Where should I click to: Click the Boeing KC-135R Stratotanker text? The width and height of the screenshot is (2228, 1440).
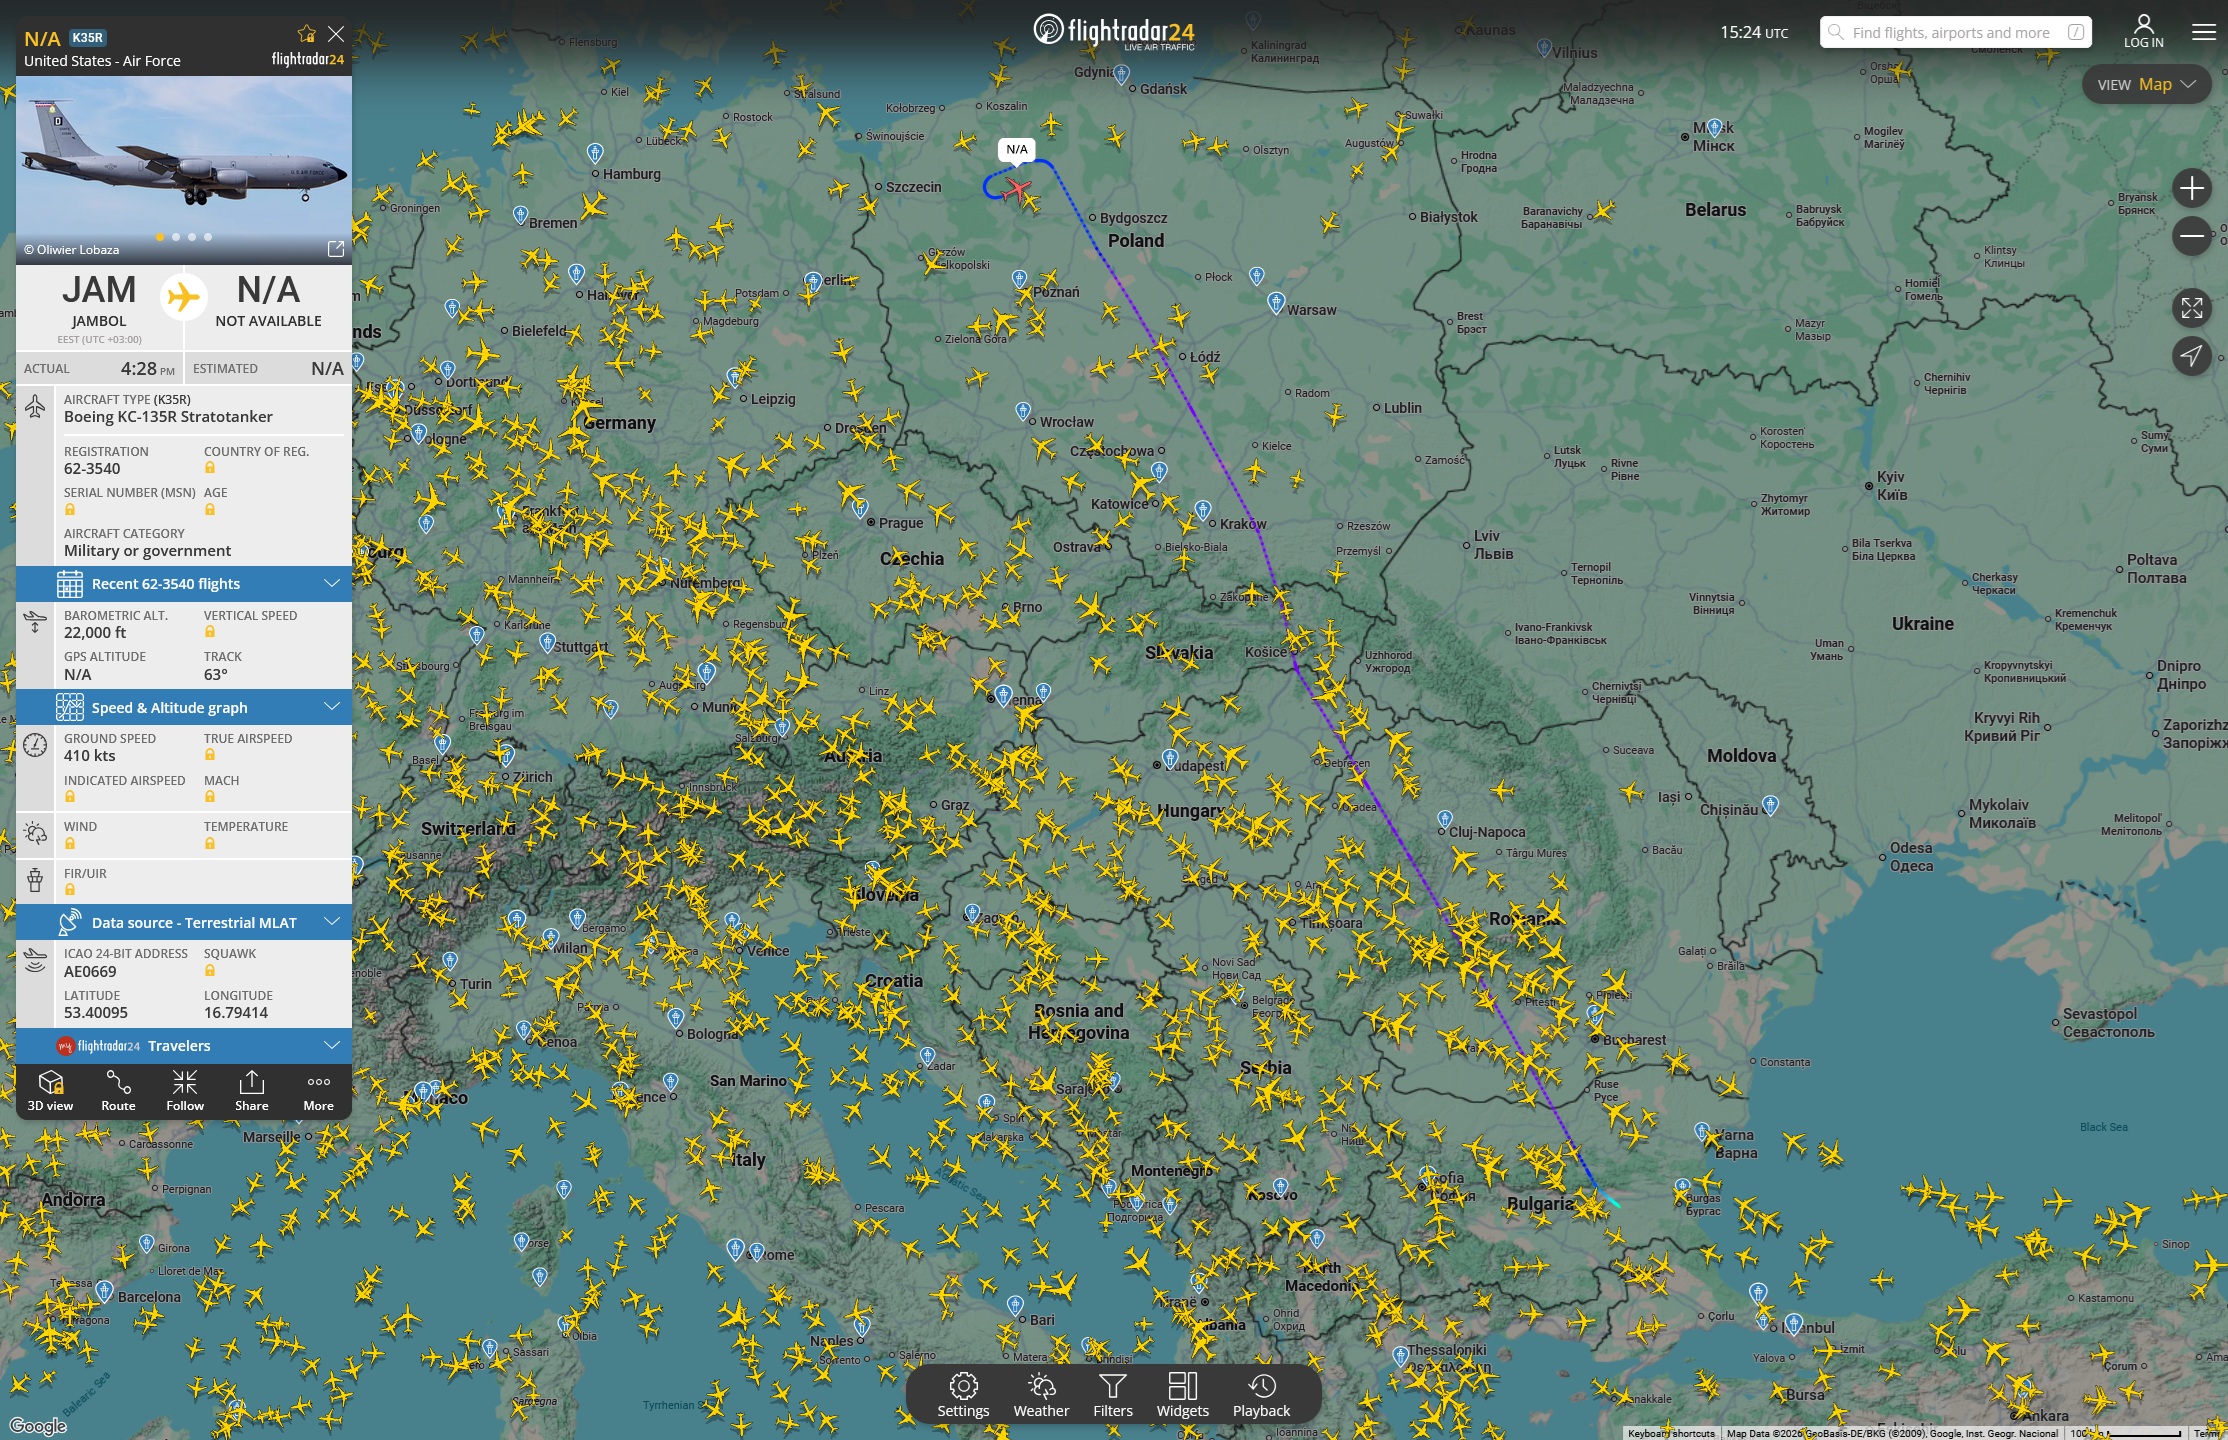click(168, 417)
